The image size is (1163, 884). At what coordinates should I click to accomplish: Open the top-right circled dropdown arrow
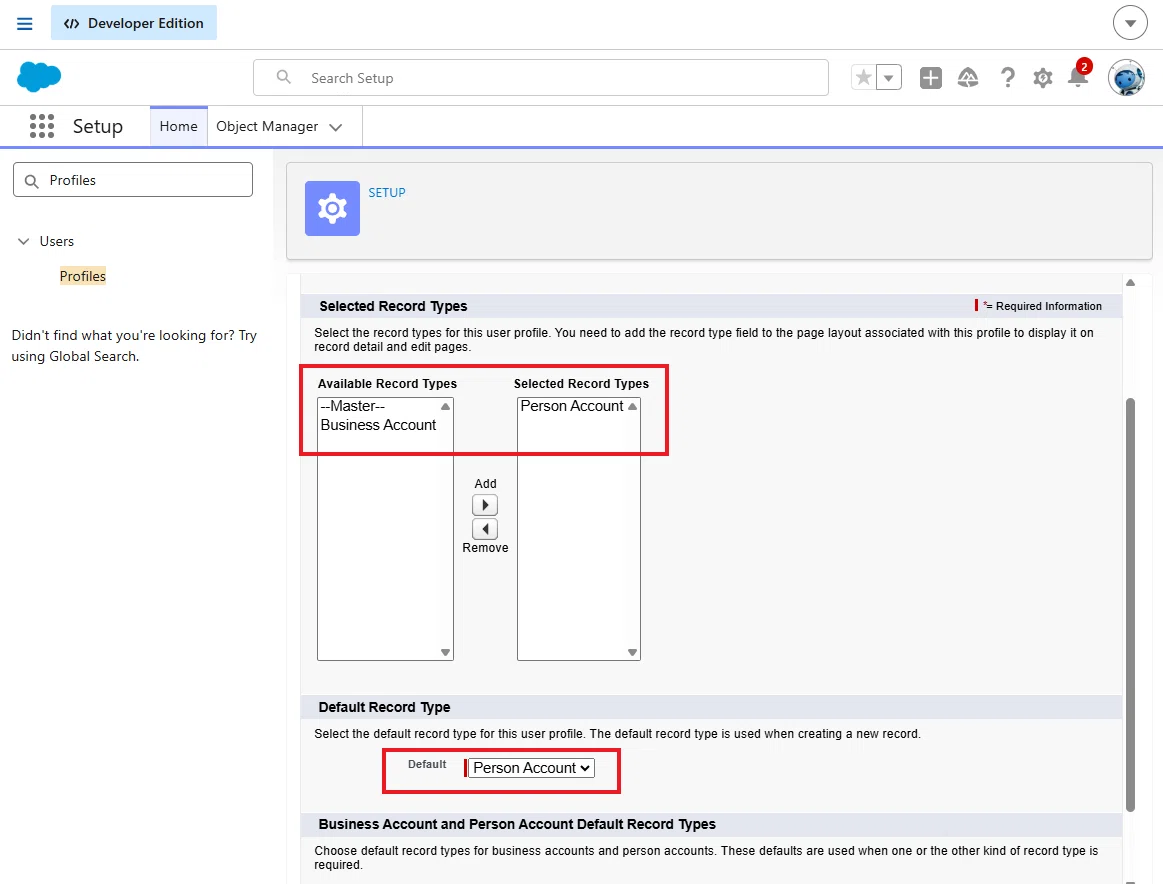click(1130, 23)
